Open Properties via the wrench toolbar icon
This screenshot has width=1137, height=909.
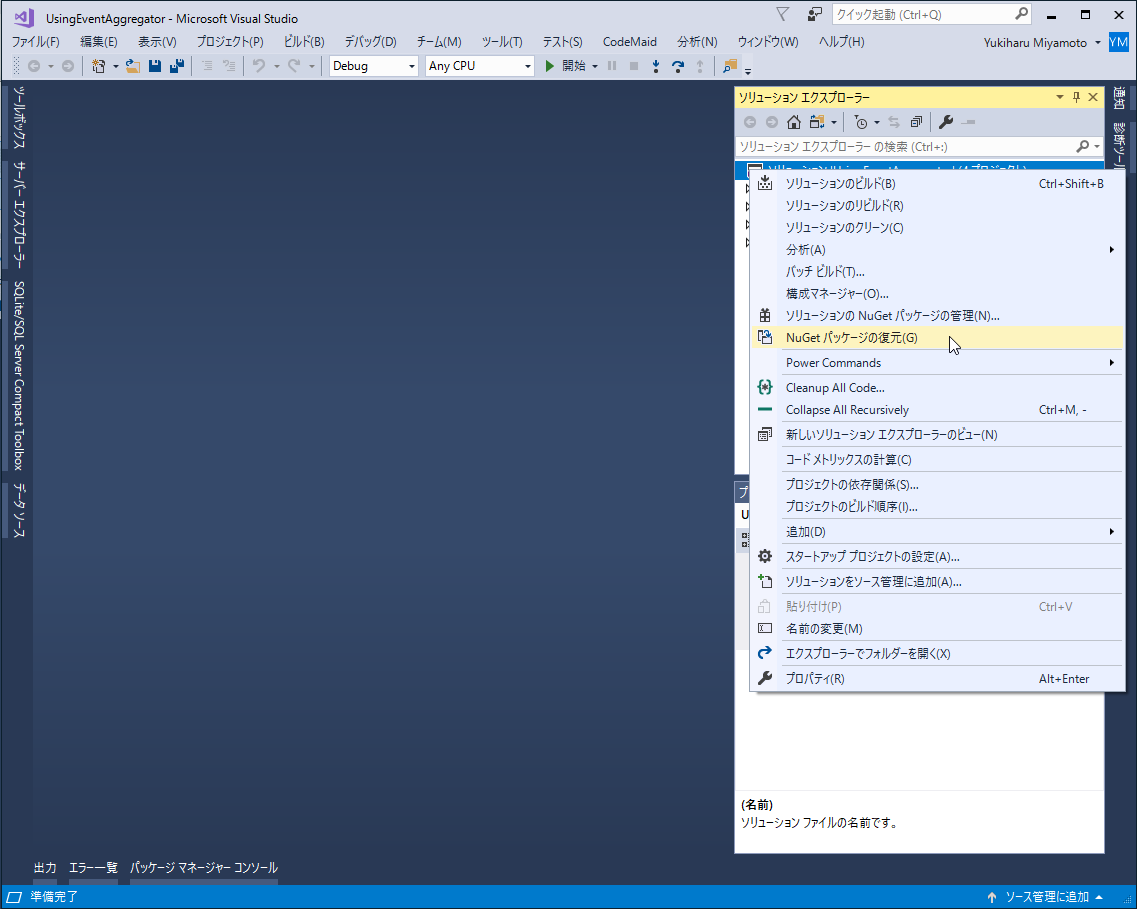tap(946, 122)
